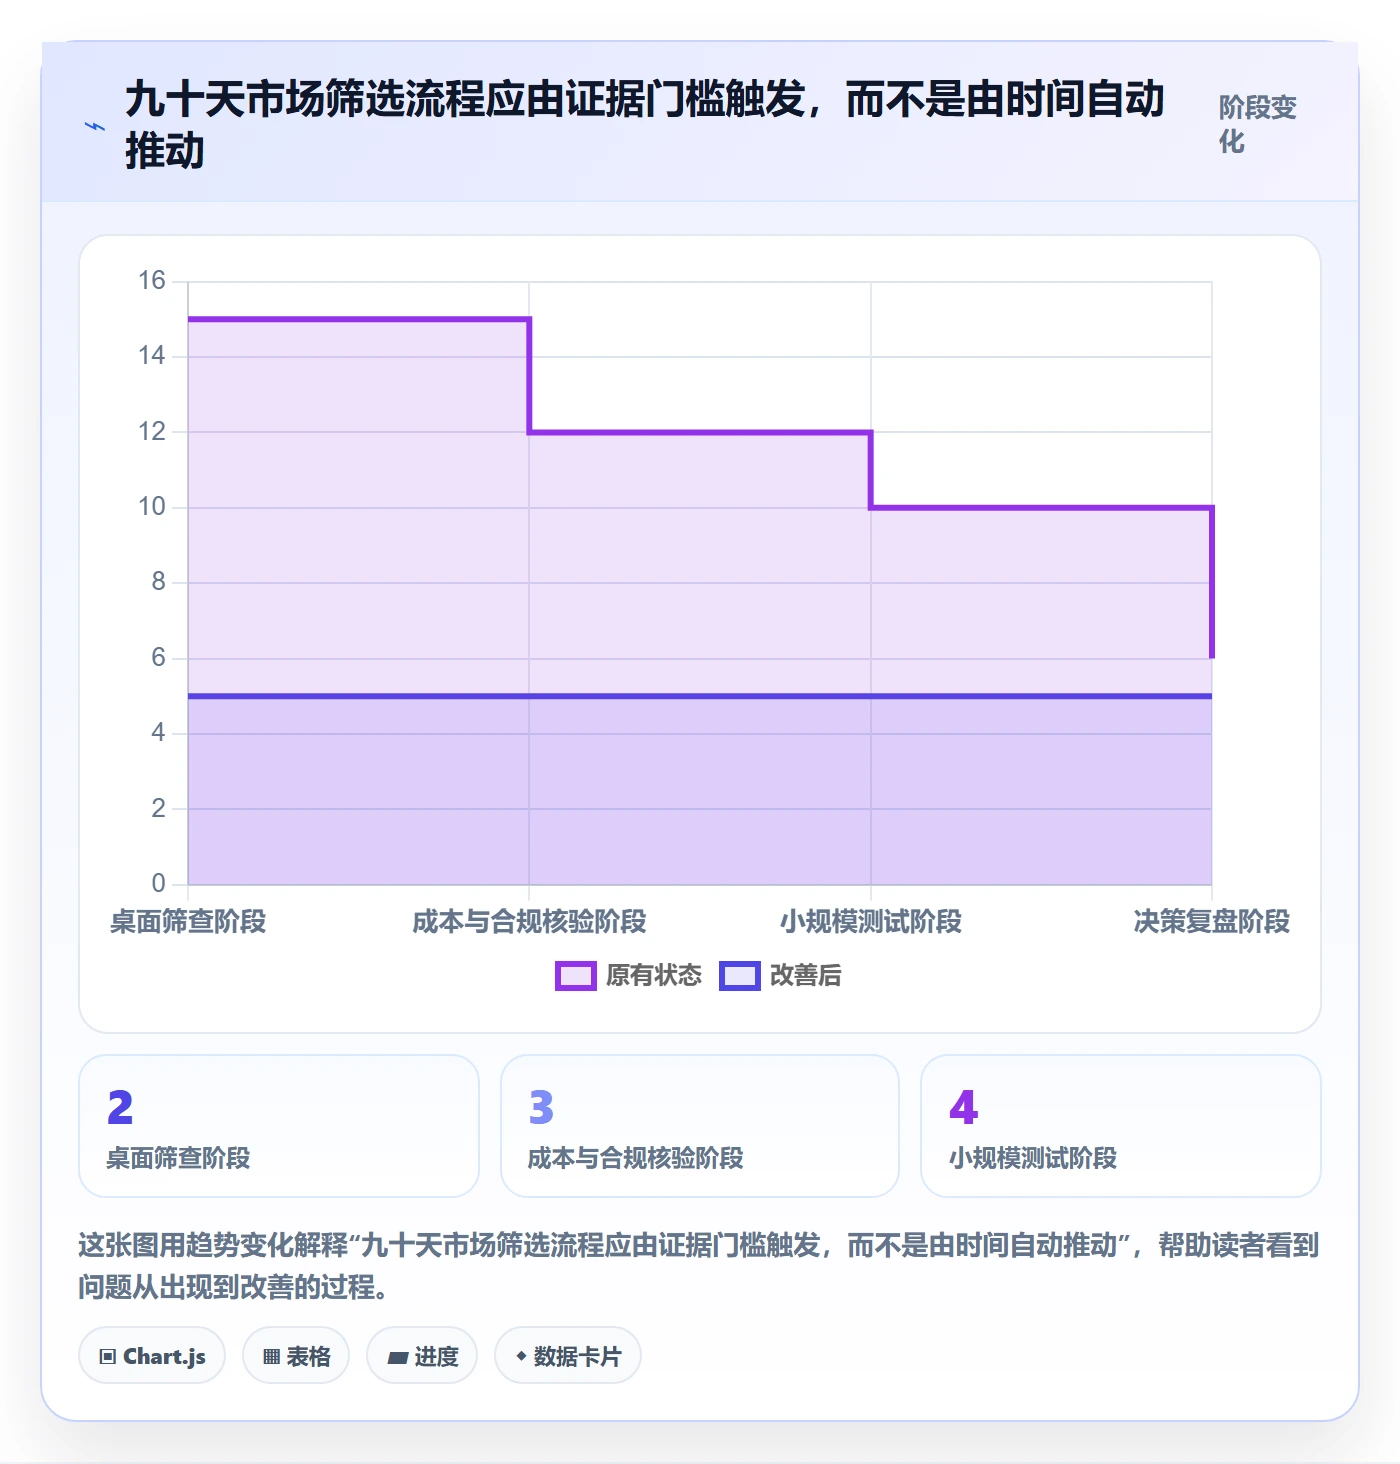This screenshot has width=1400, height=1464.
Task: Click the Chart.js tag chip
Action: click(x=152, y=1356)
